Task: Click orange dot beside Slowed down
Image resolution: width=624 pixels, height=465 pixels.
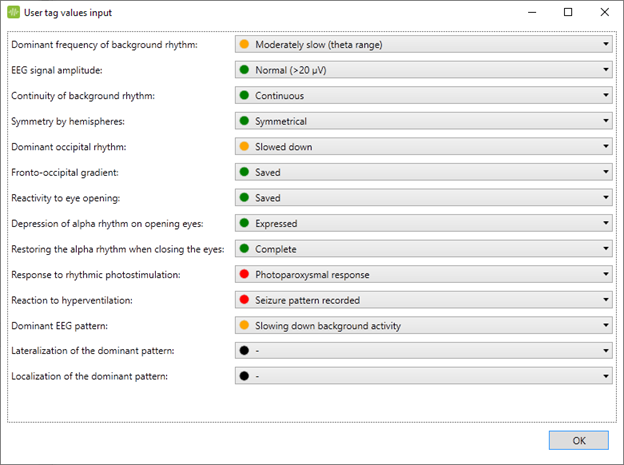Action: click(244, 147)
